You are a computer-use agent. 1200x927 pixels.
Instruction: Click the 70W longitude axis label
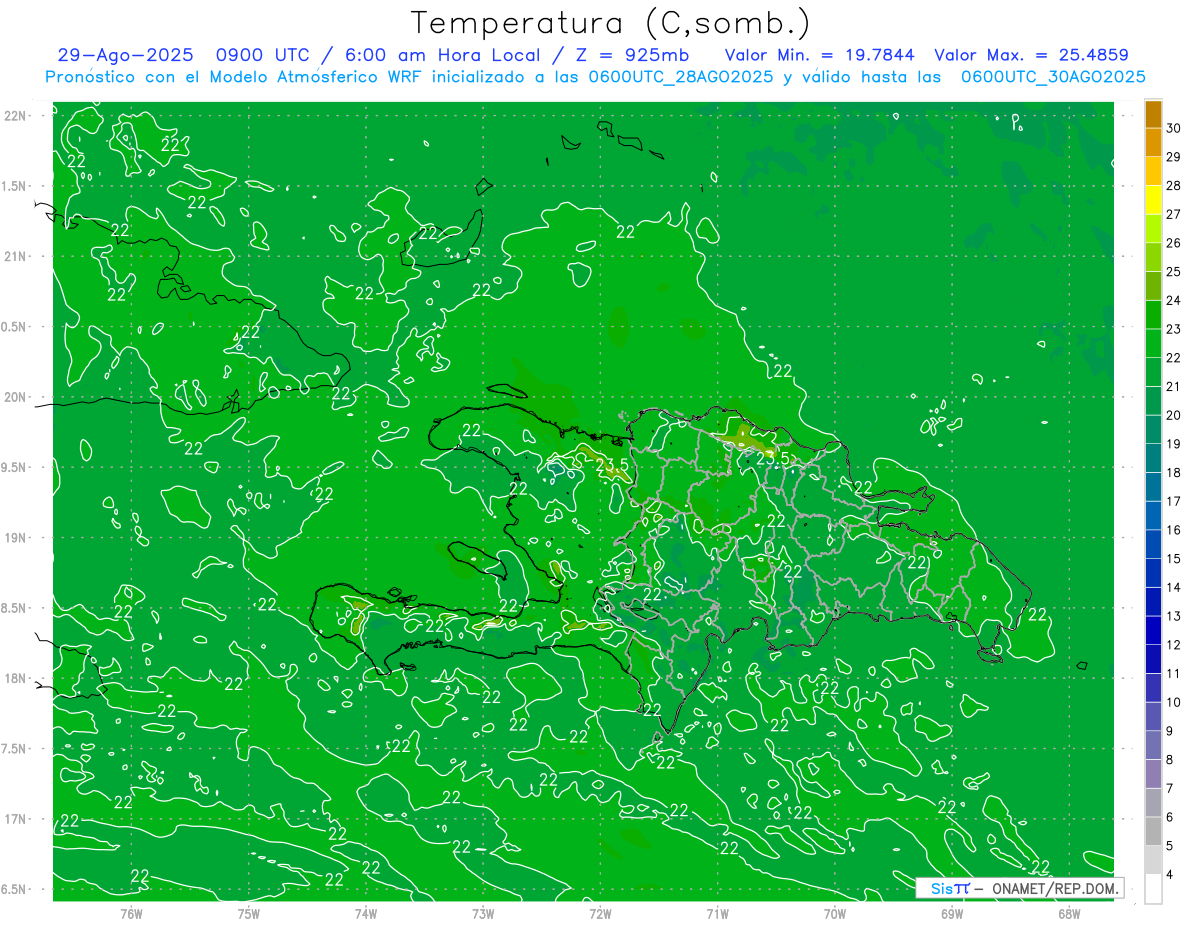pyautogui.click(x=835, y=914)
